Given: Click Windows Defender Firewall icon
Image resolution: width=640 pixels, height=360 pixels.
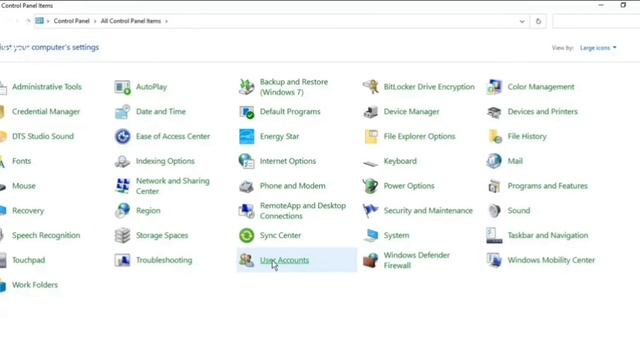Looking at the screenshot, I should point(371,260).
